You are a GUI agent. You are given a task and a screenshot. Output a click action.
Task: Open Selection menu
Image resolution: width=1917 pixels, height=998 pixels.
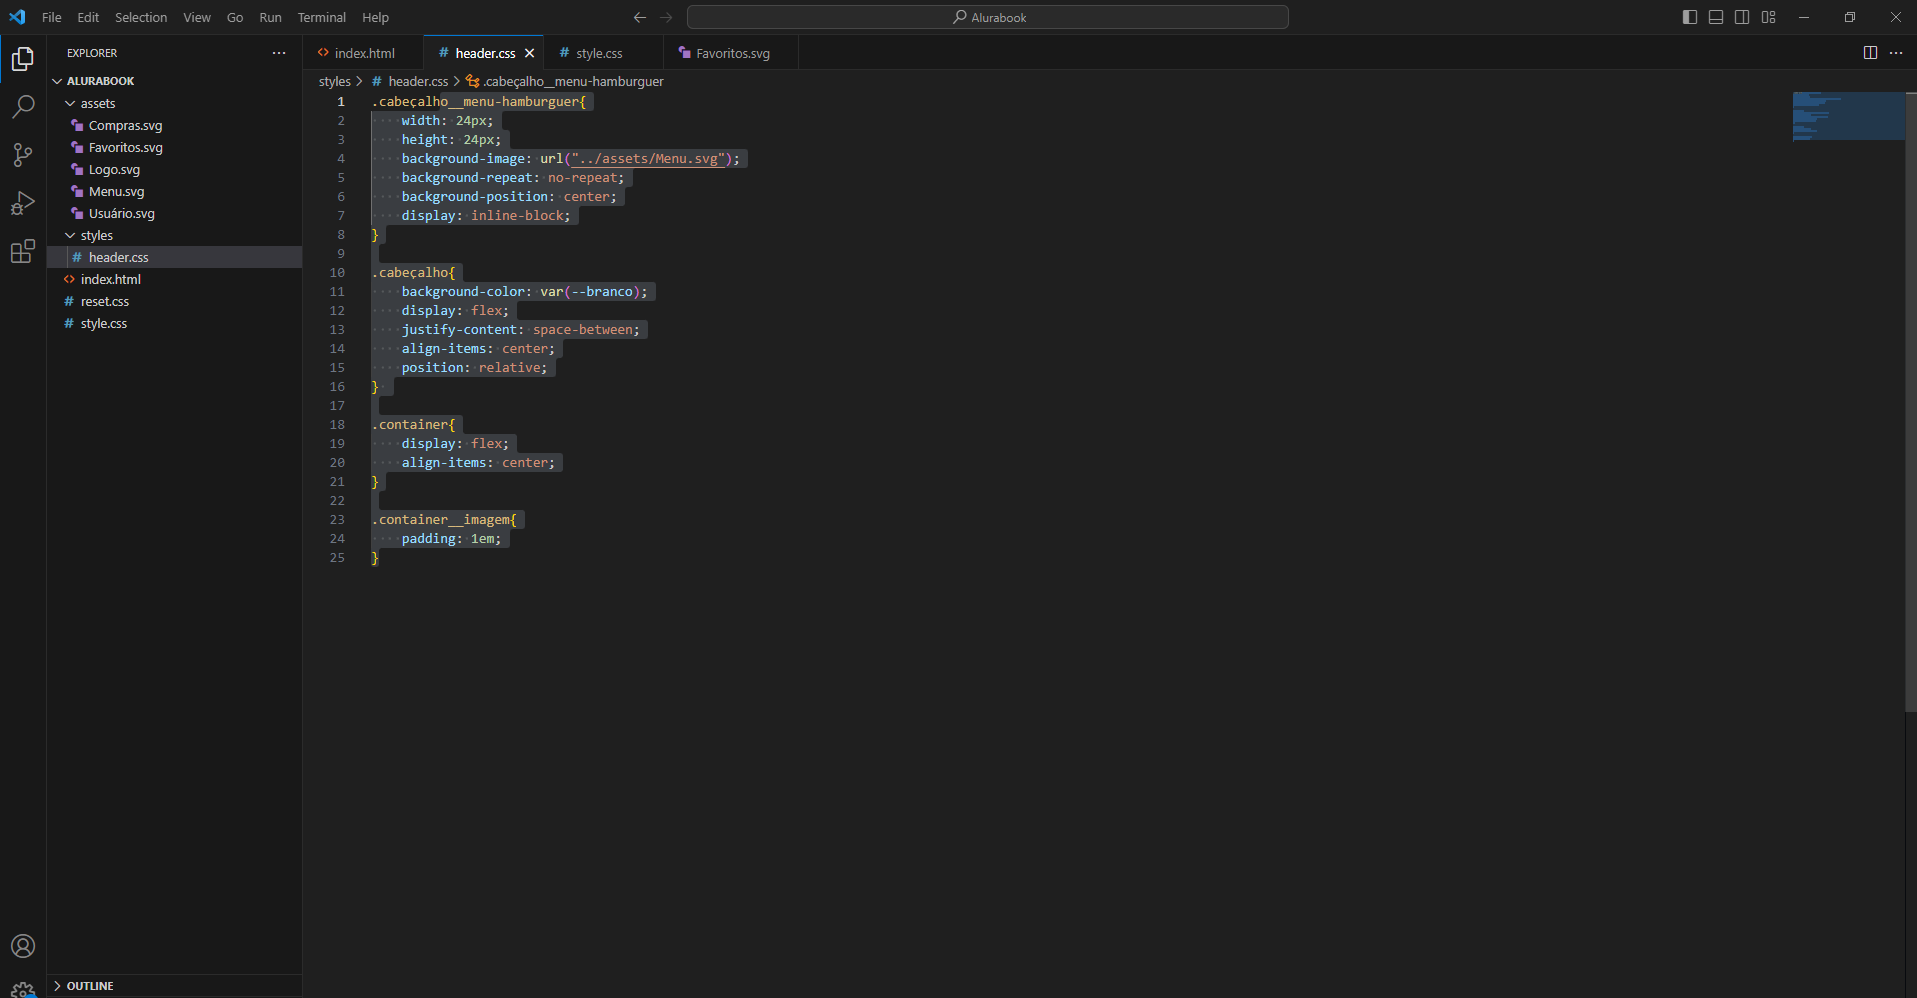click(141, 17)
